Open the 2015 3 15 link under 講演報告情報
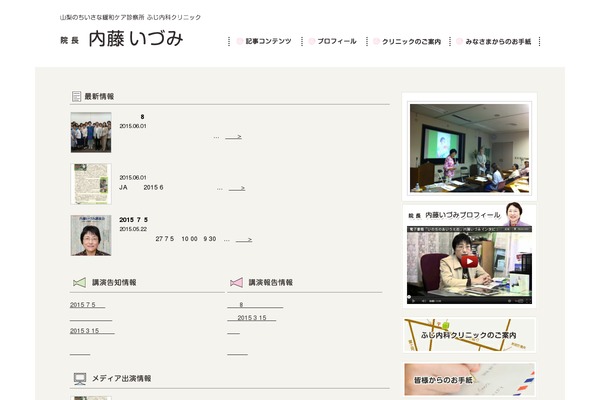The width and height of the screenshot is (600, 400). (251, 318)
